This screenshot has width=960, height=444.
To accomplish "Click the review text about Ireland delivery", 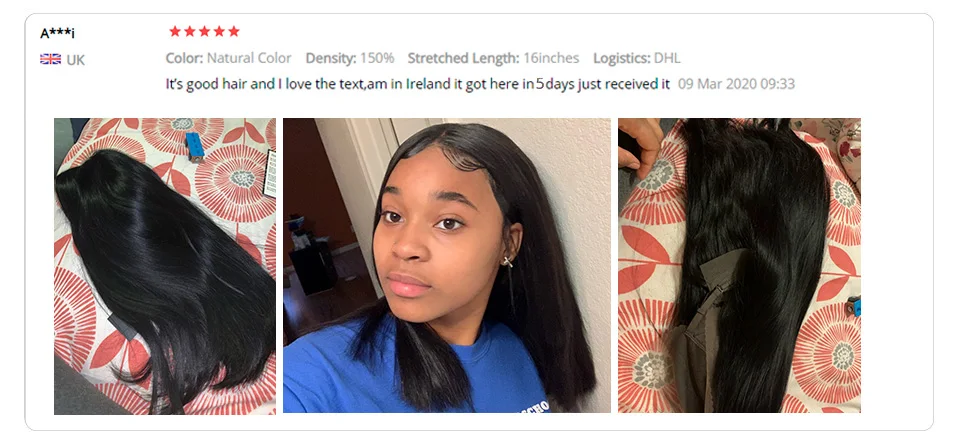I will point(418,84).
